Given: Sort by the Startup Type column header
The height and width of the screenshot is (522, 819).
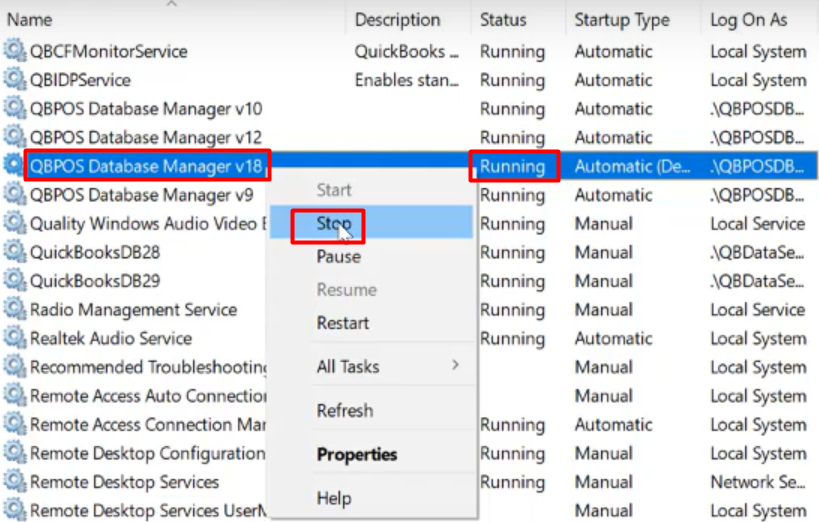Looking at the screenshot, I should [x=622, y=20].
